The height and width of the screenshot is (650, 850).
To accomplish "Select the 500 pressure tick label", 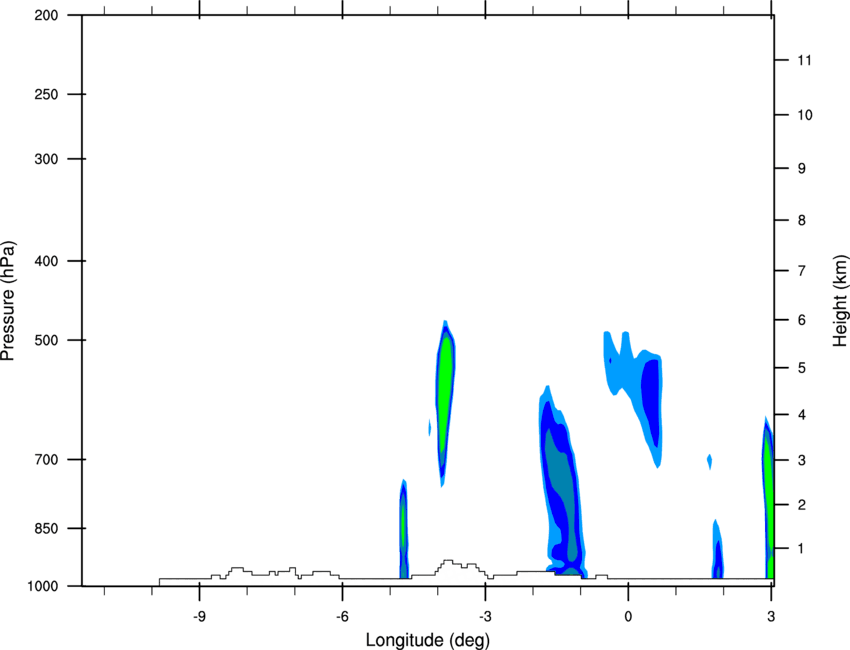I will 46,340.
